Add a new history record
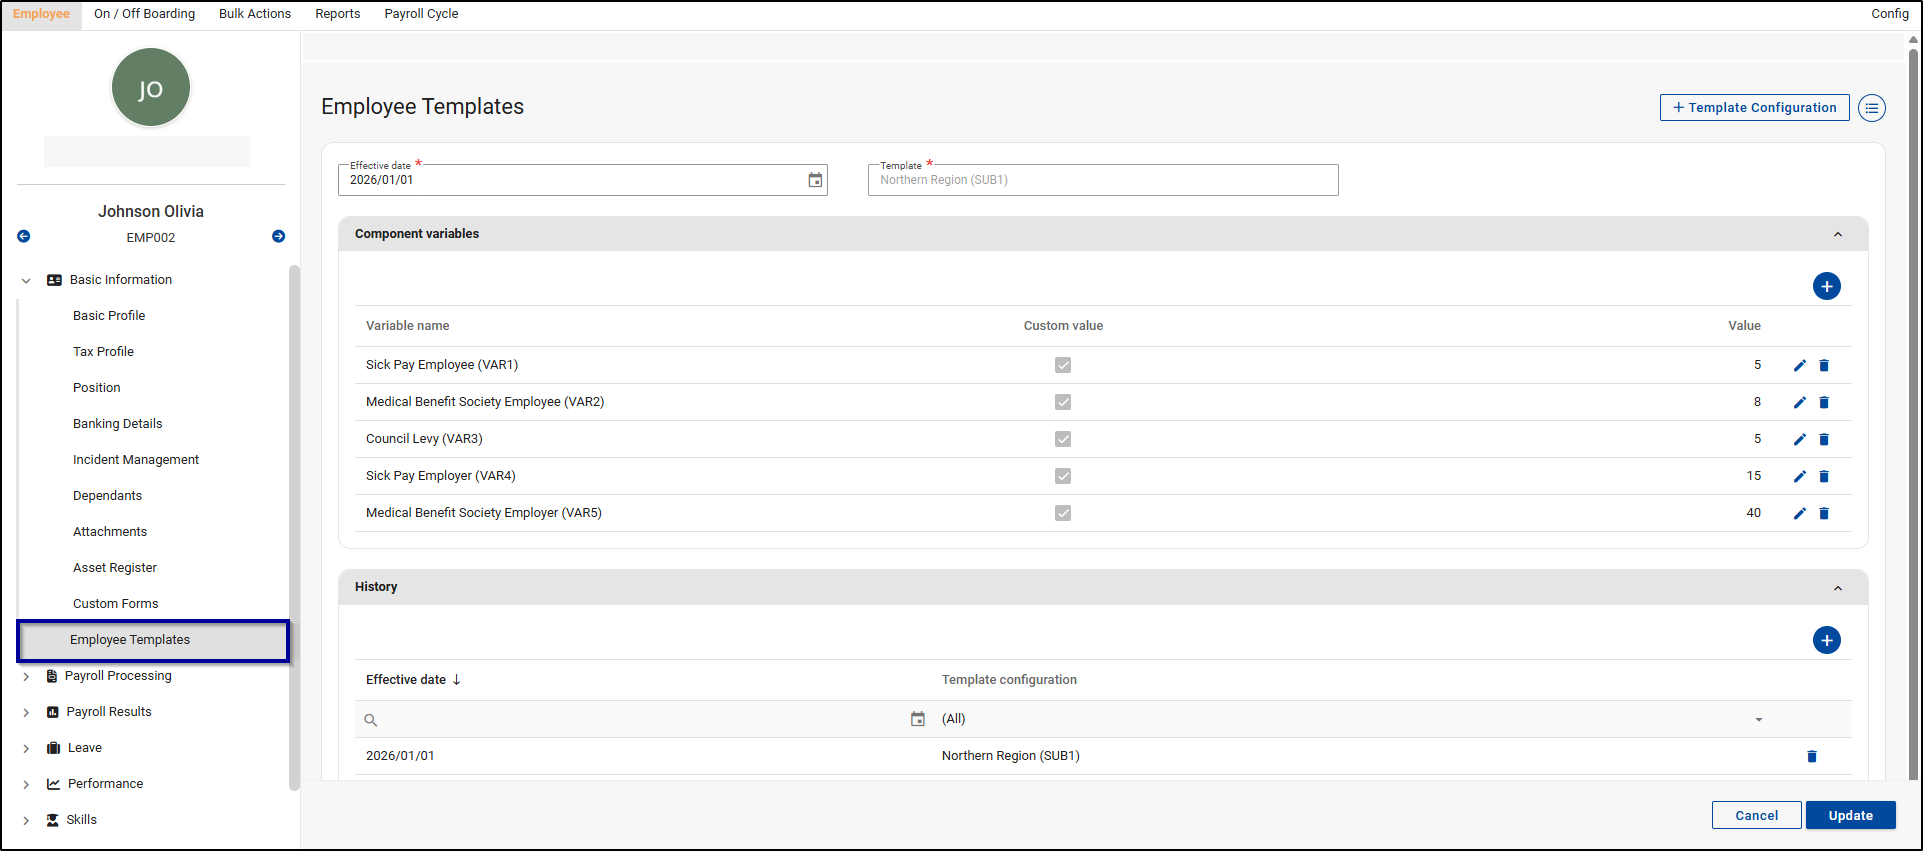 (x=1826, y=640)
